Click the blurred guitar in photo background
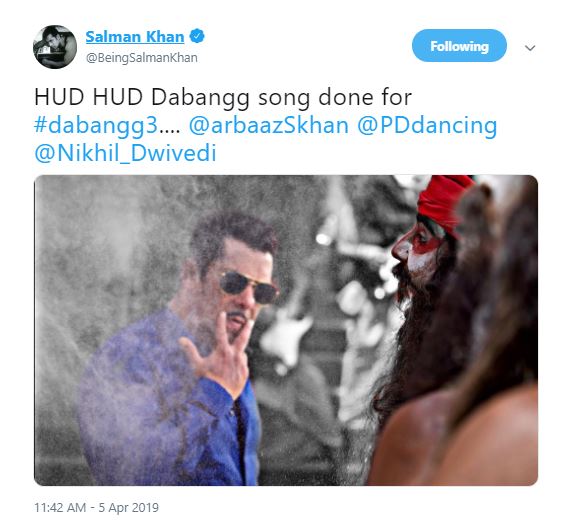568x522 pixels. tap(286, 339)
